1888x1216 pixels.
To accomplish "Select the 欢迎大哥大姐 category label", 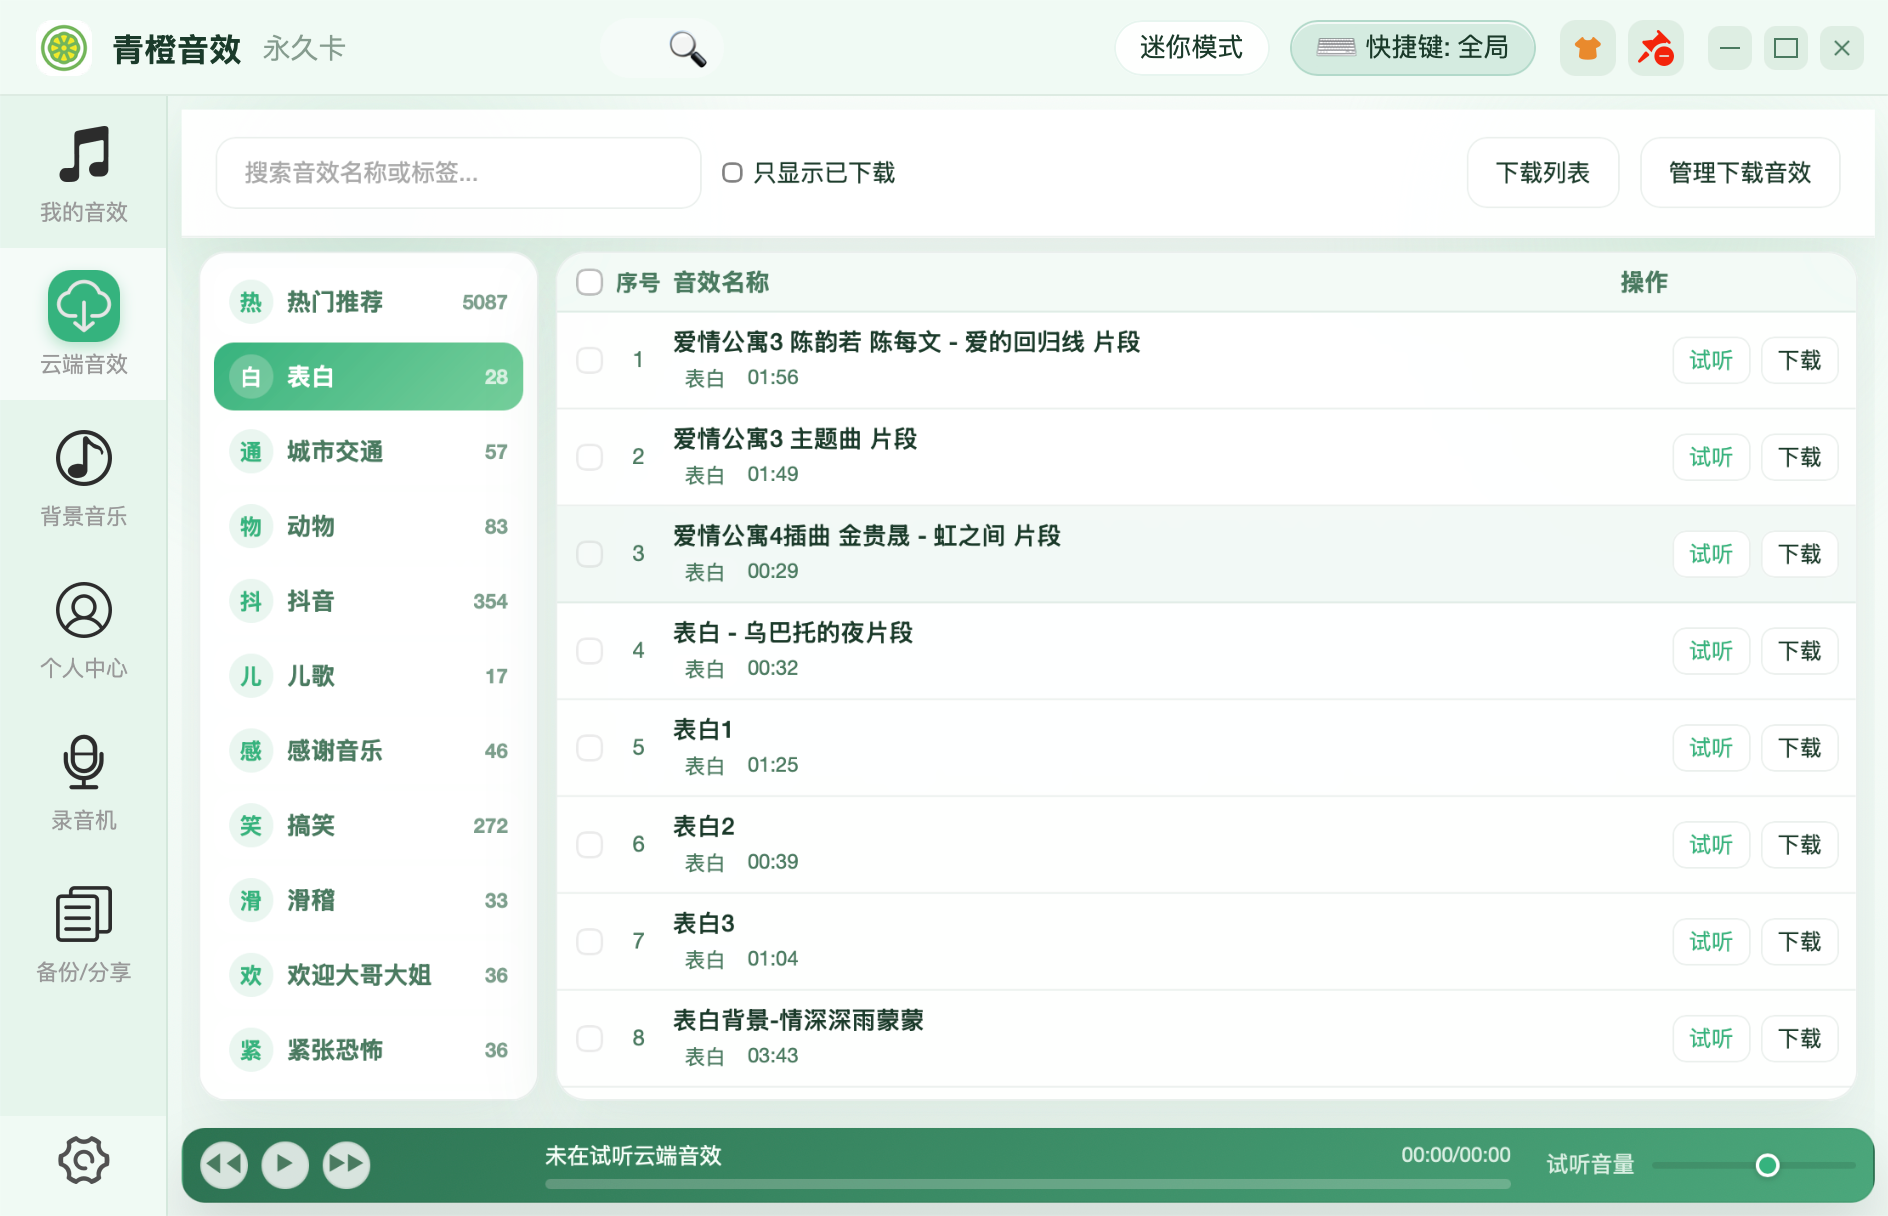I will [359, 975].
